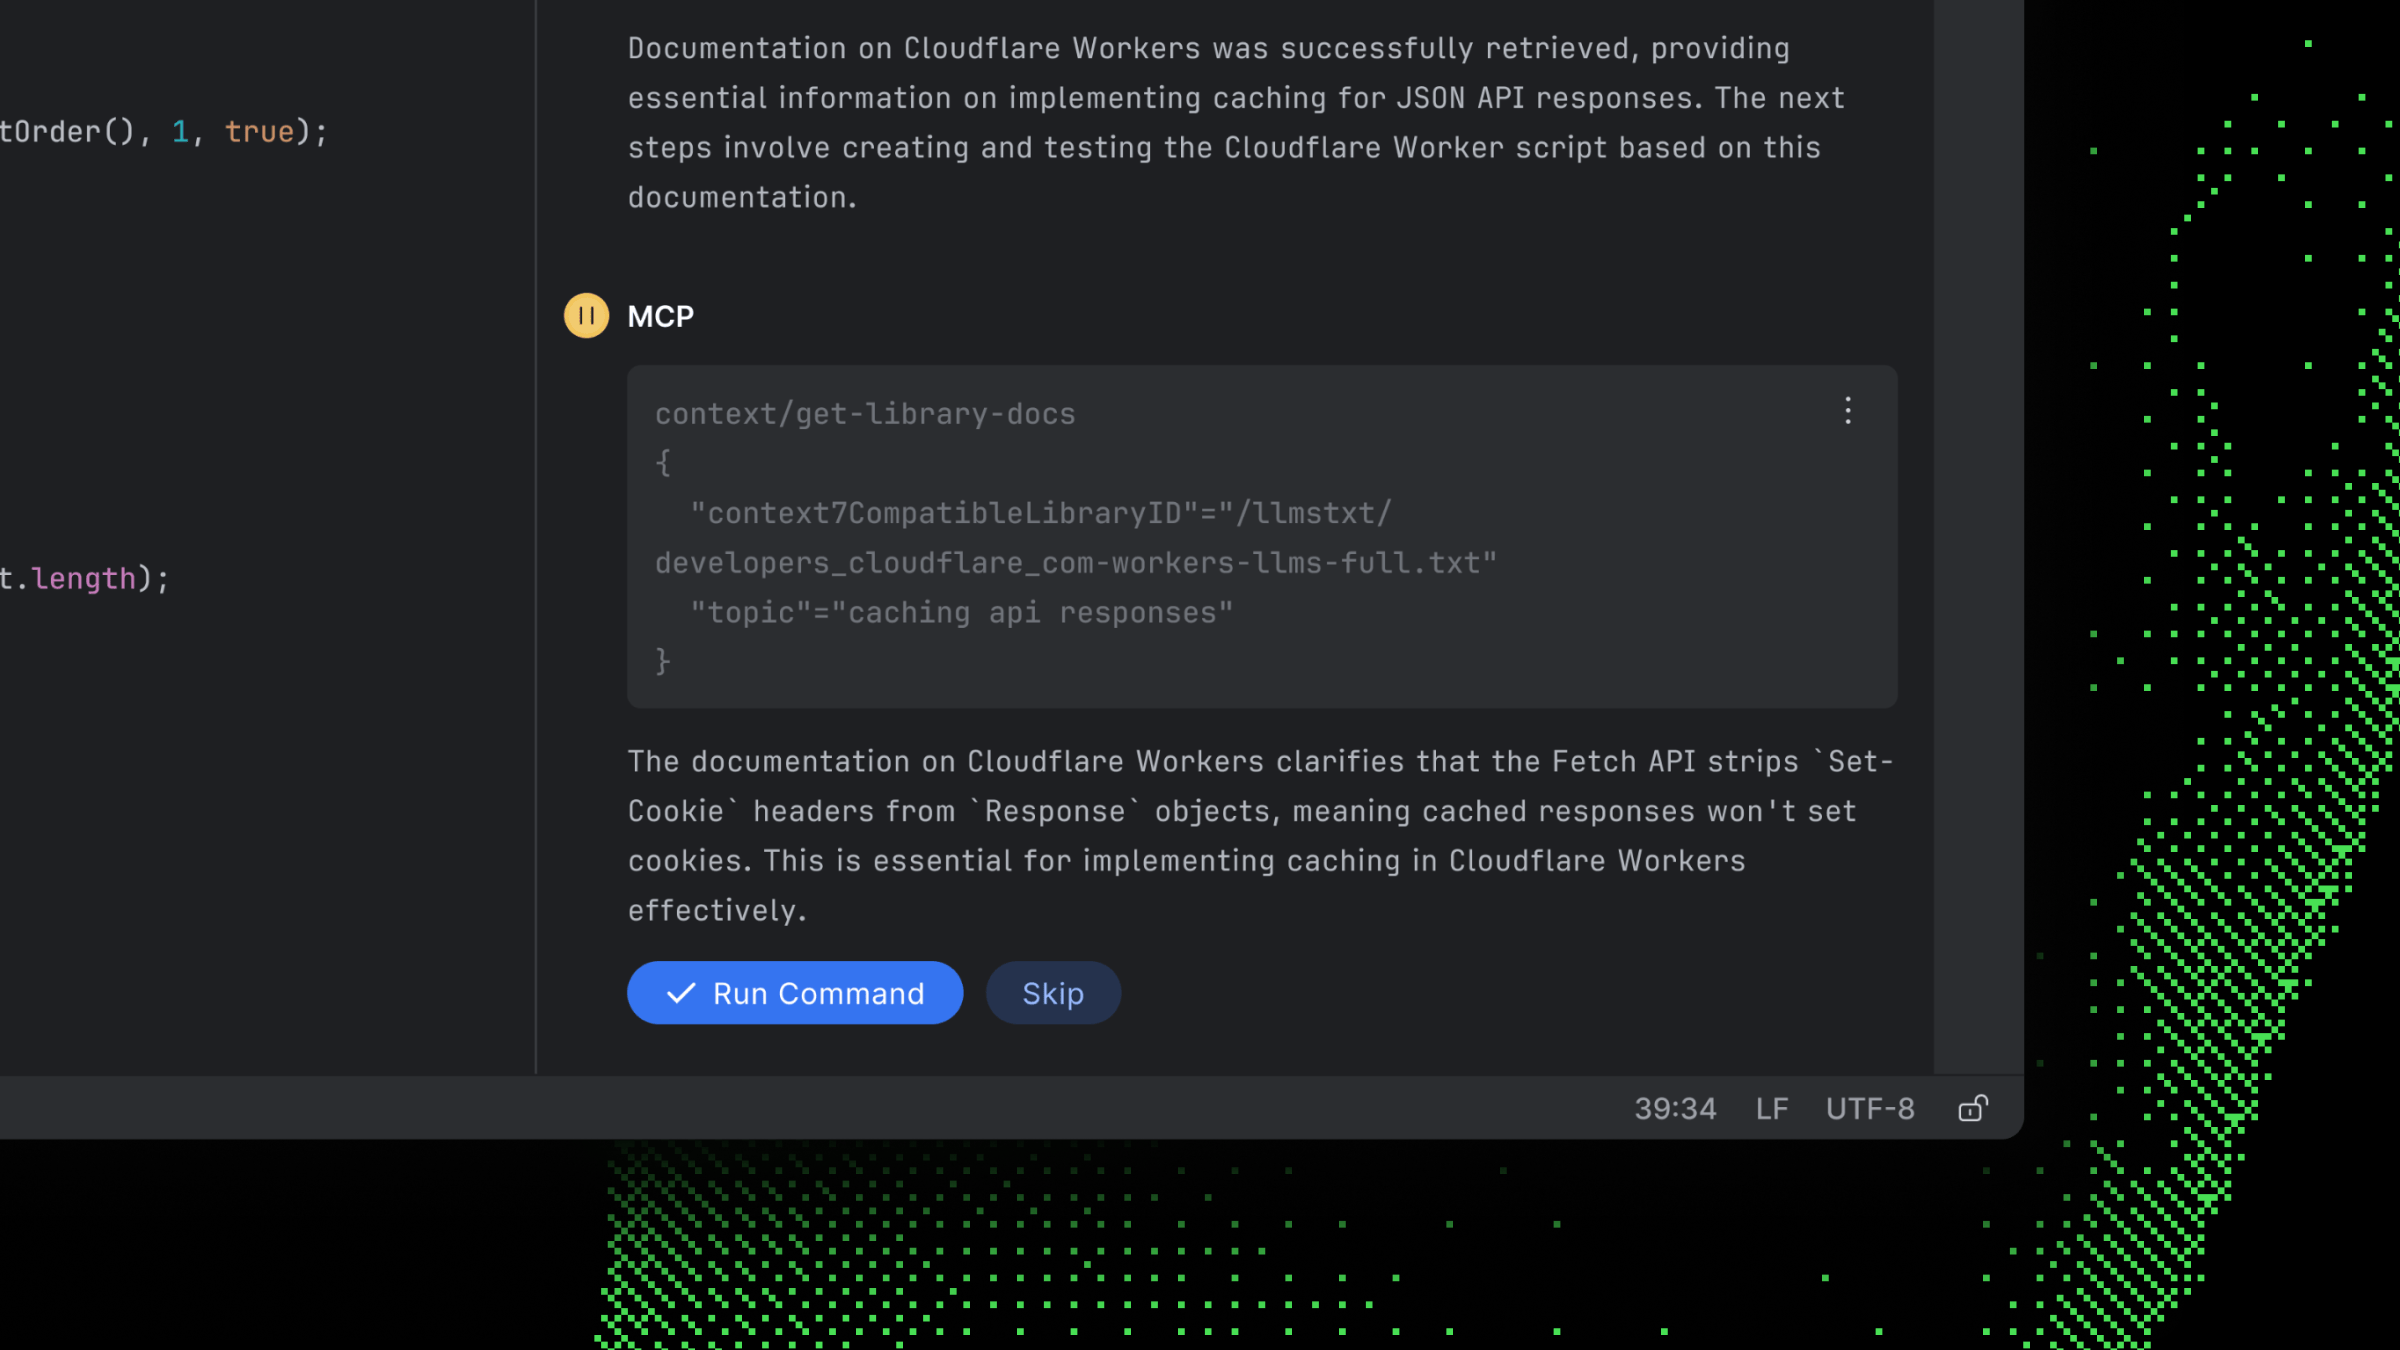Screen dimensions: 2400x1350
Task: Open the UTF-8 file encoding selector
Action: coord(1869,1109)
